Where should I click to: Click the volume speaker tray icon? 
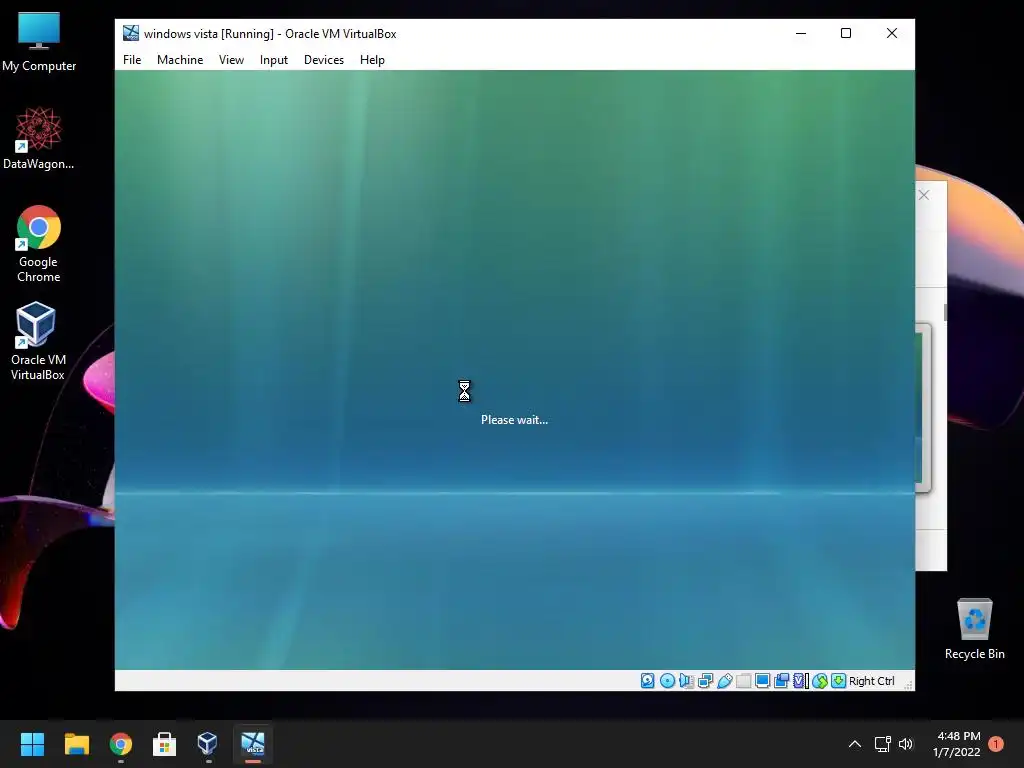pos(906,744)
